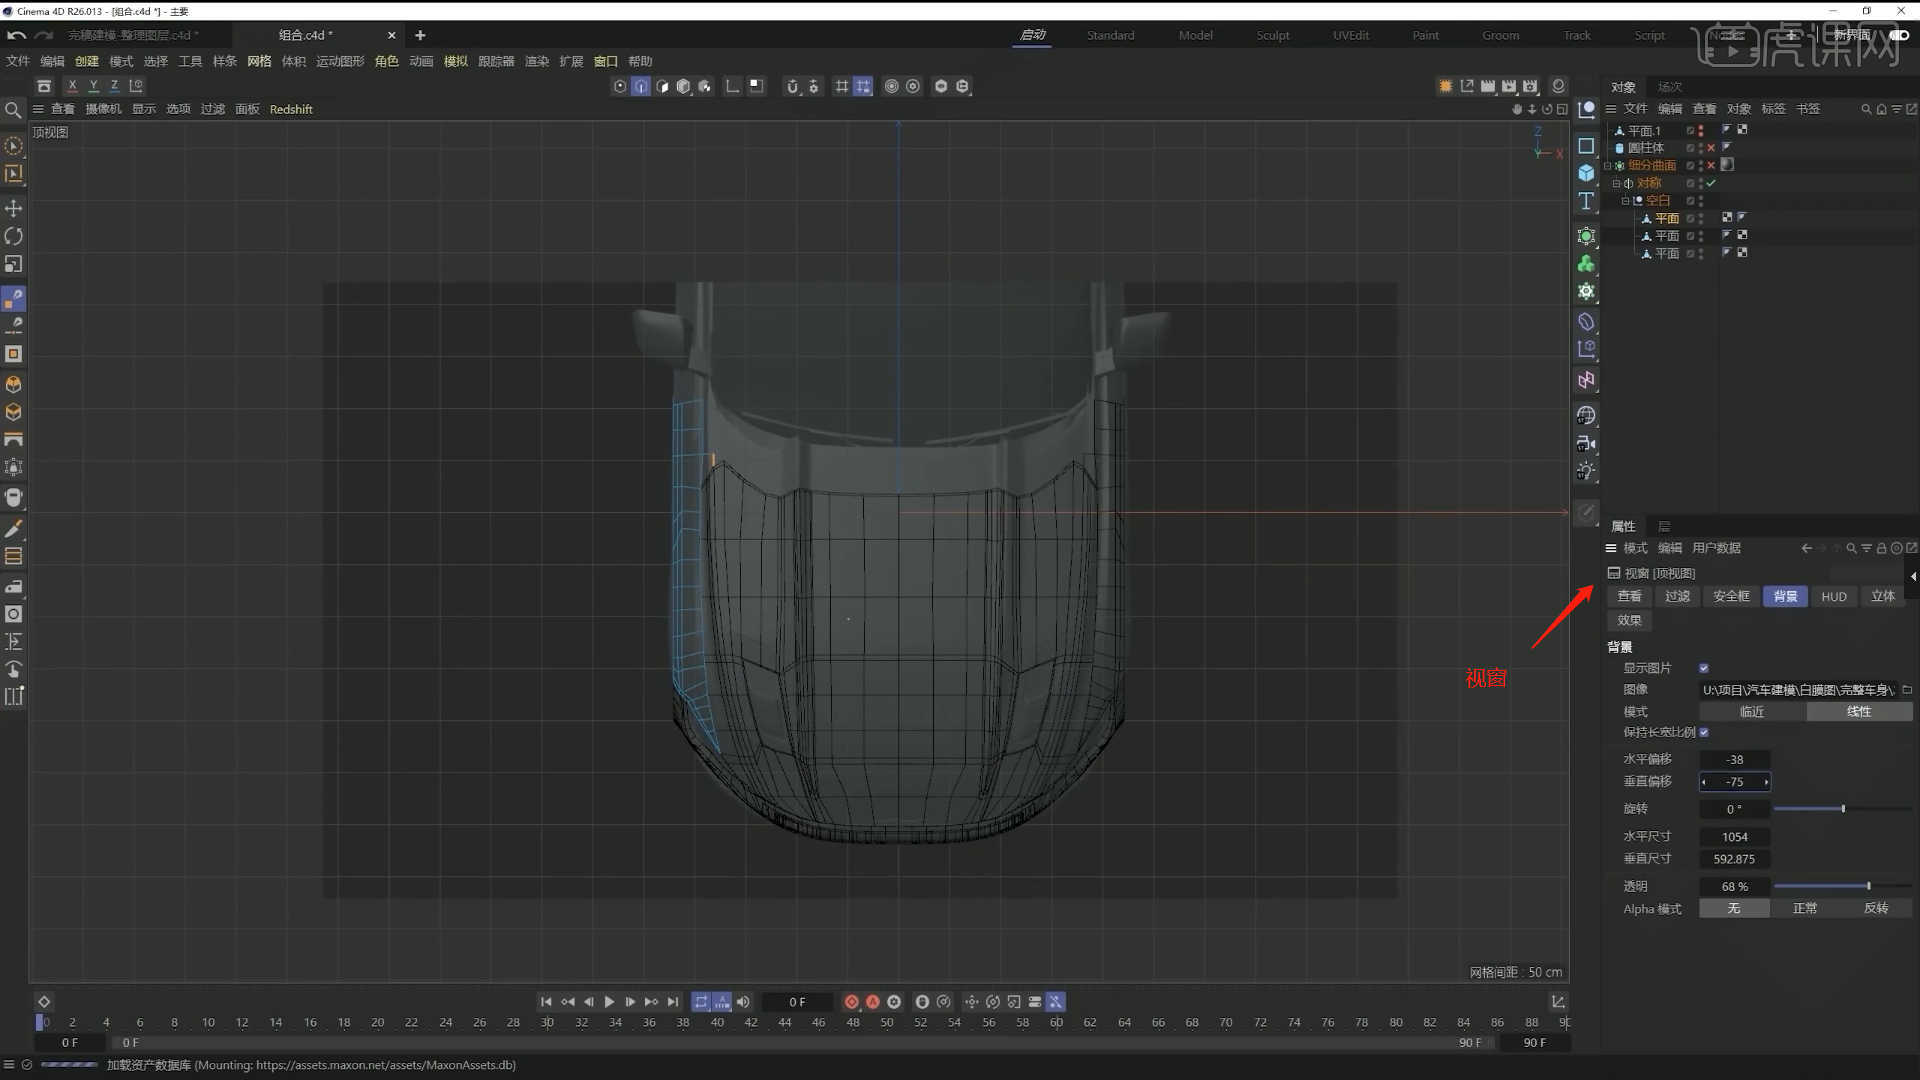Toggle the 显示图片 checkbox
The width and height of the screenshot is (1920, 1080).
point(1704,668)
